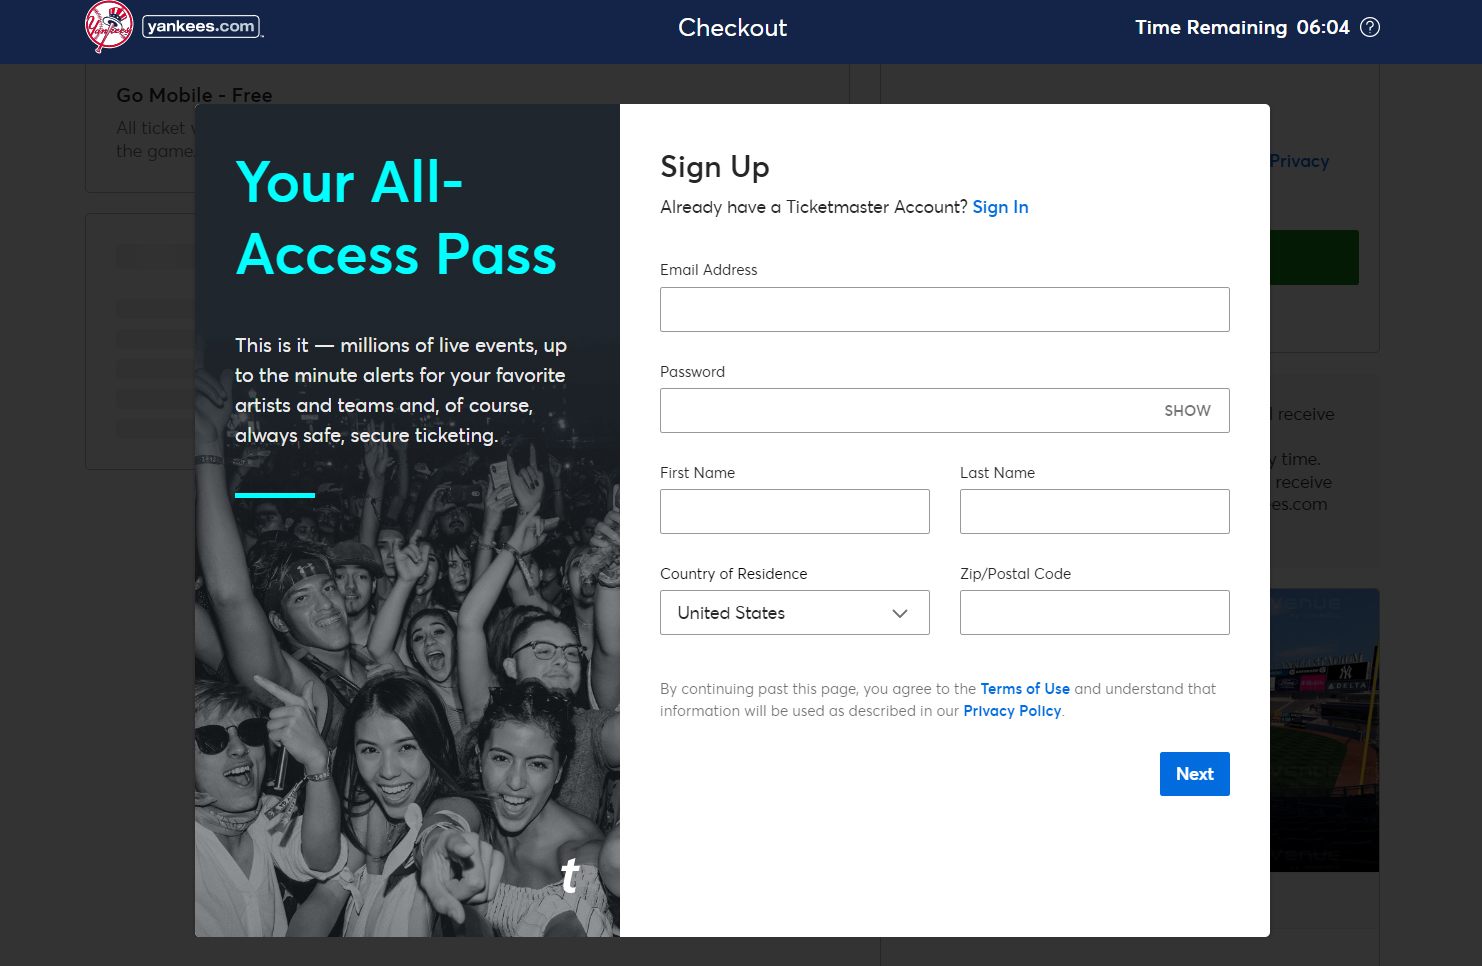Click into the Last Name field

pos(1094,512)
